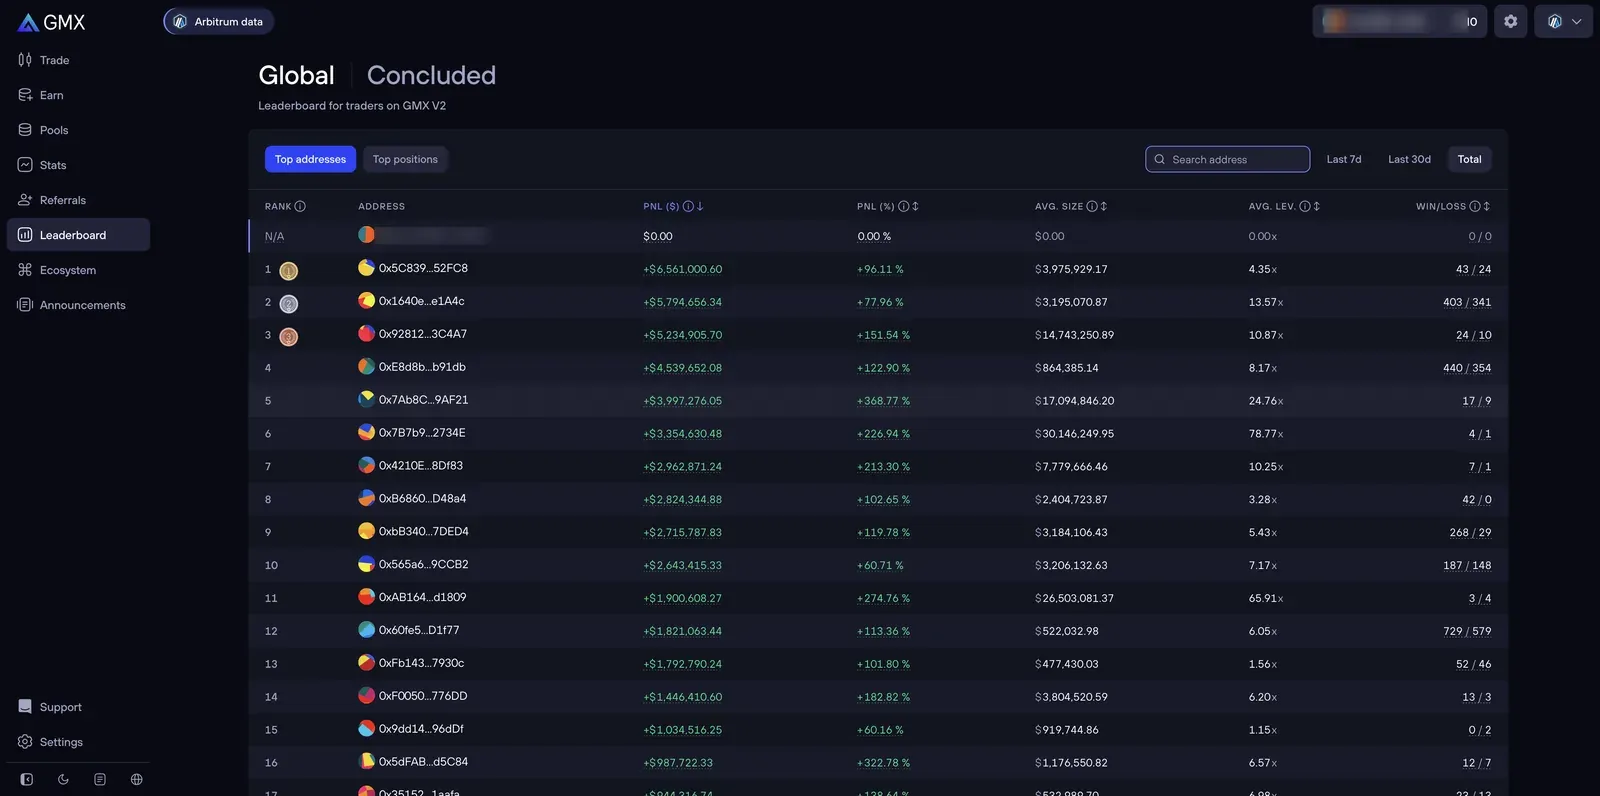Image resolution: width=1600 pixels, height=796 pixels.
Task: Click avatar of 0x4210E...8Df83
Action: click(366, 465)
